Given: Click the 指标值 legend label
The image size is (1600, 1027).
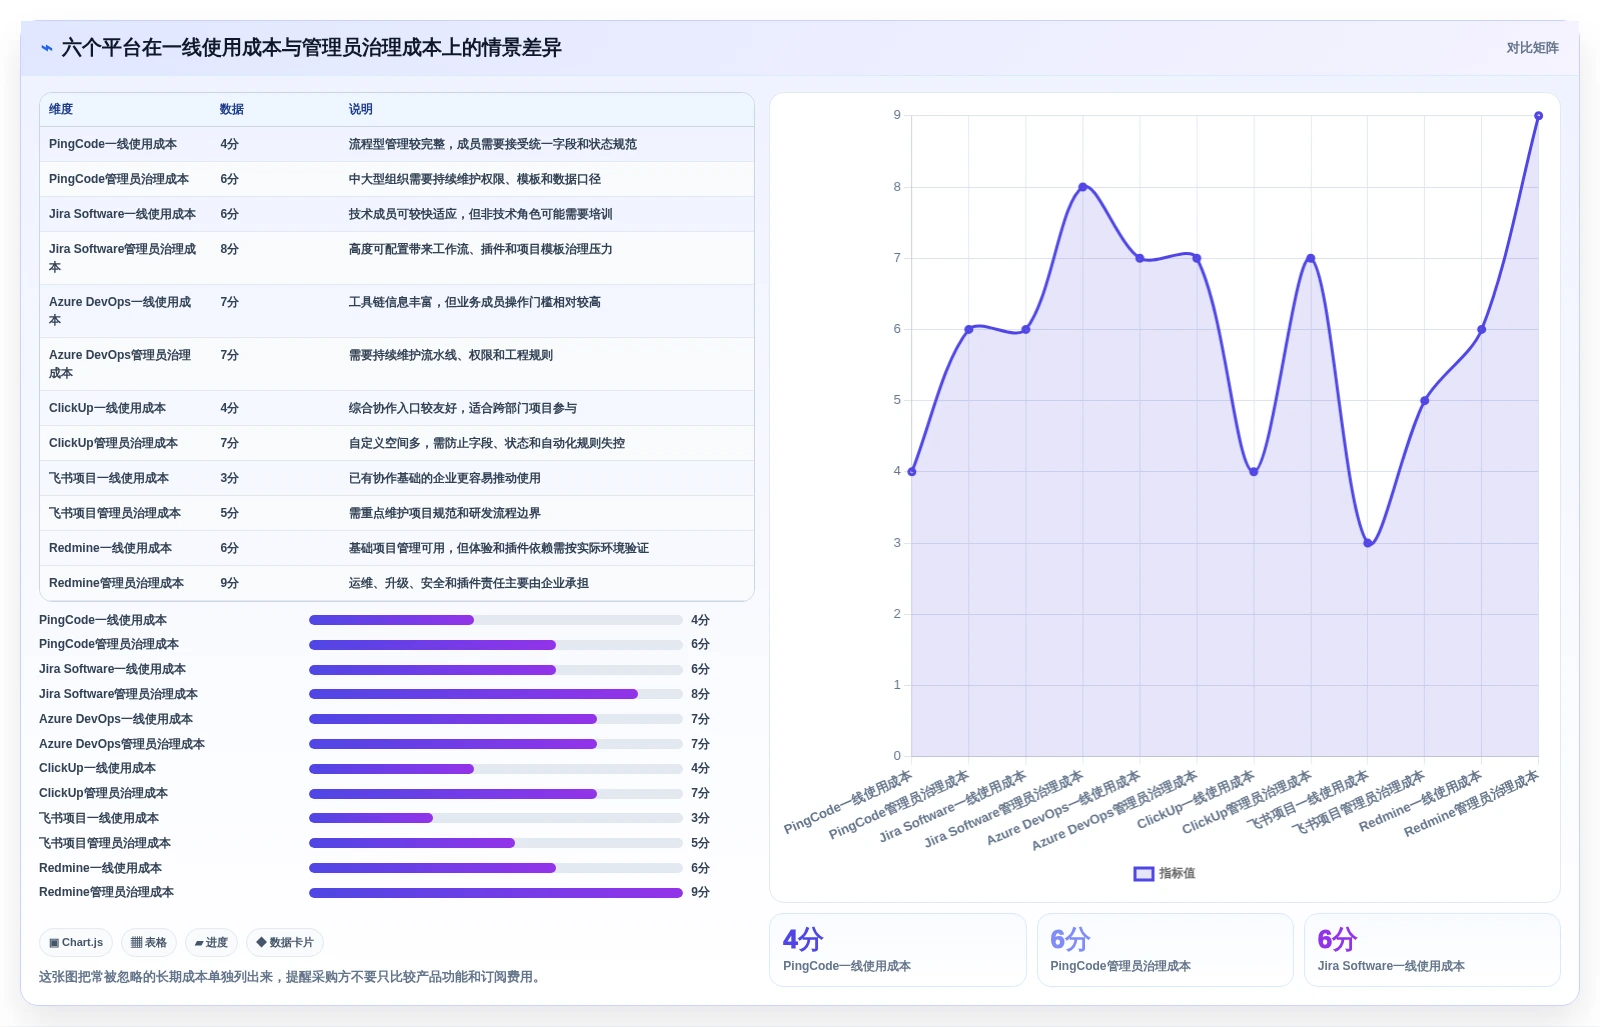Looking at the screenshot, I should click(x=1177, y=874).
